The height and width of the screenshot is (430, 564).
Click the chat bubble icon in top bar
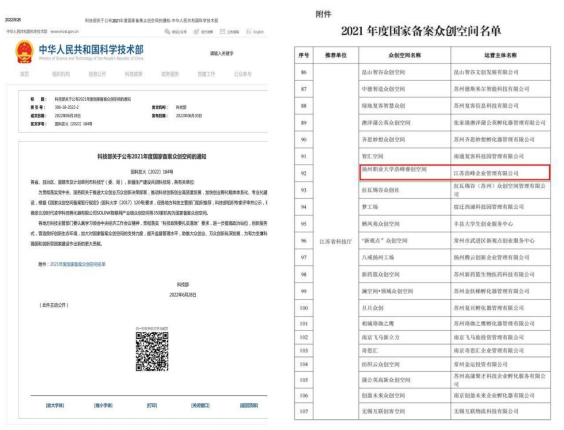167,32
